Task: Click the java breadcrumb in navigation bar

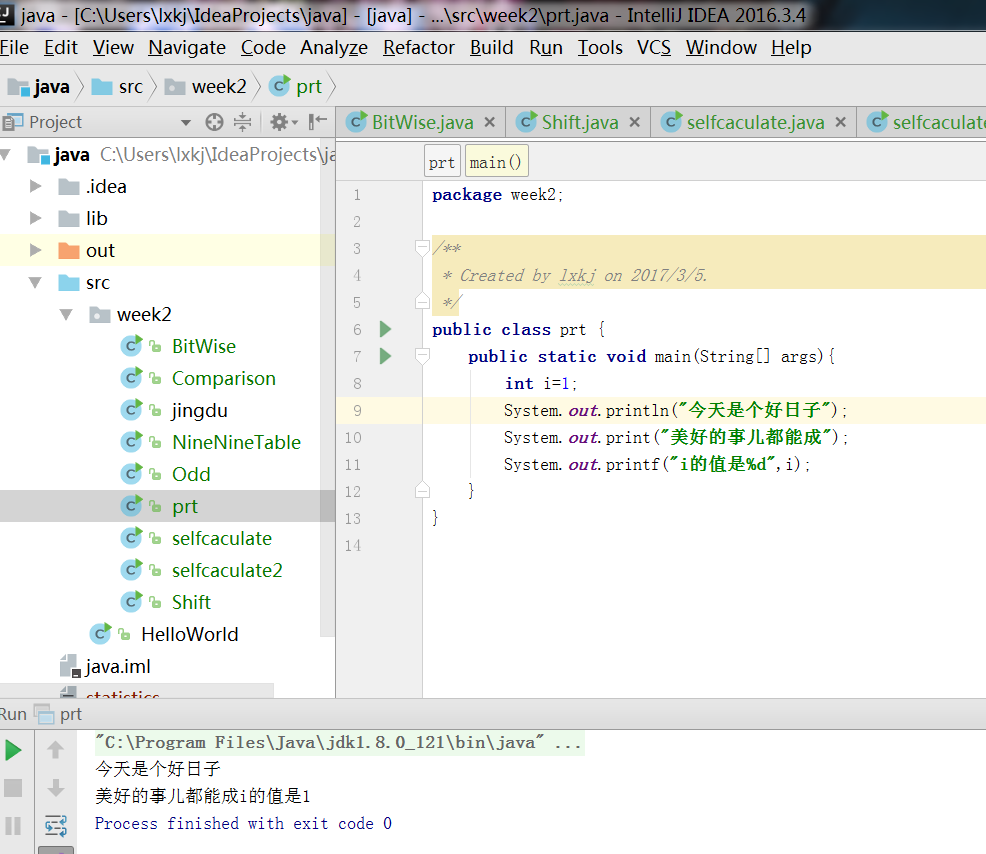Action: click(x=40, y=86)
